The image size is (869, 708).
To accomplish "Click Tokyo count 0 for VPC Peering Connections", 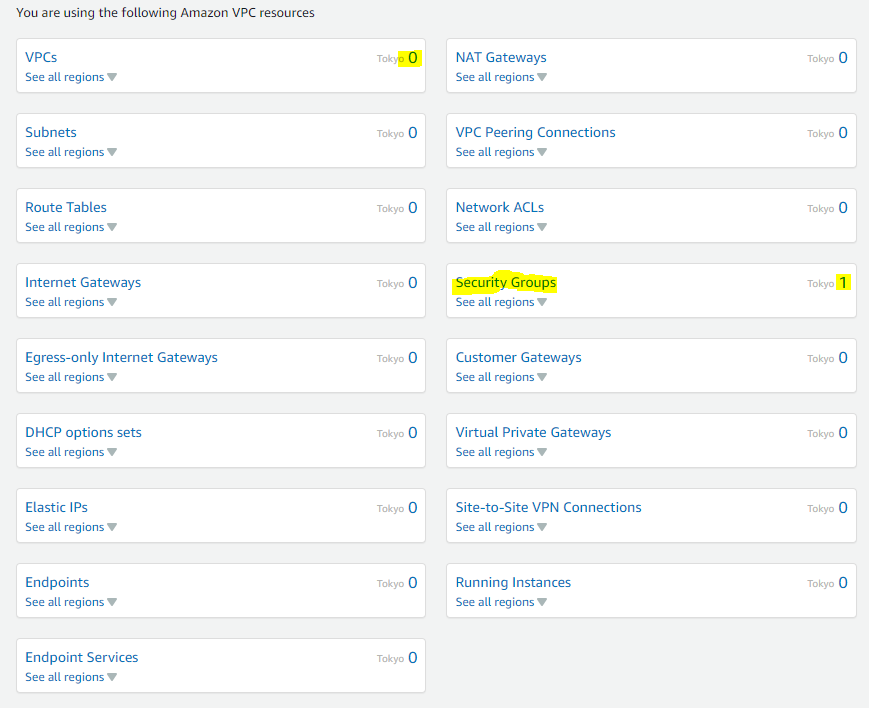I will (843, 133).
